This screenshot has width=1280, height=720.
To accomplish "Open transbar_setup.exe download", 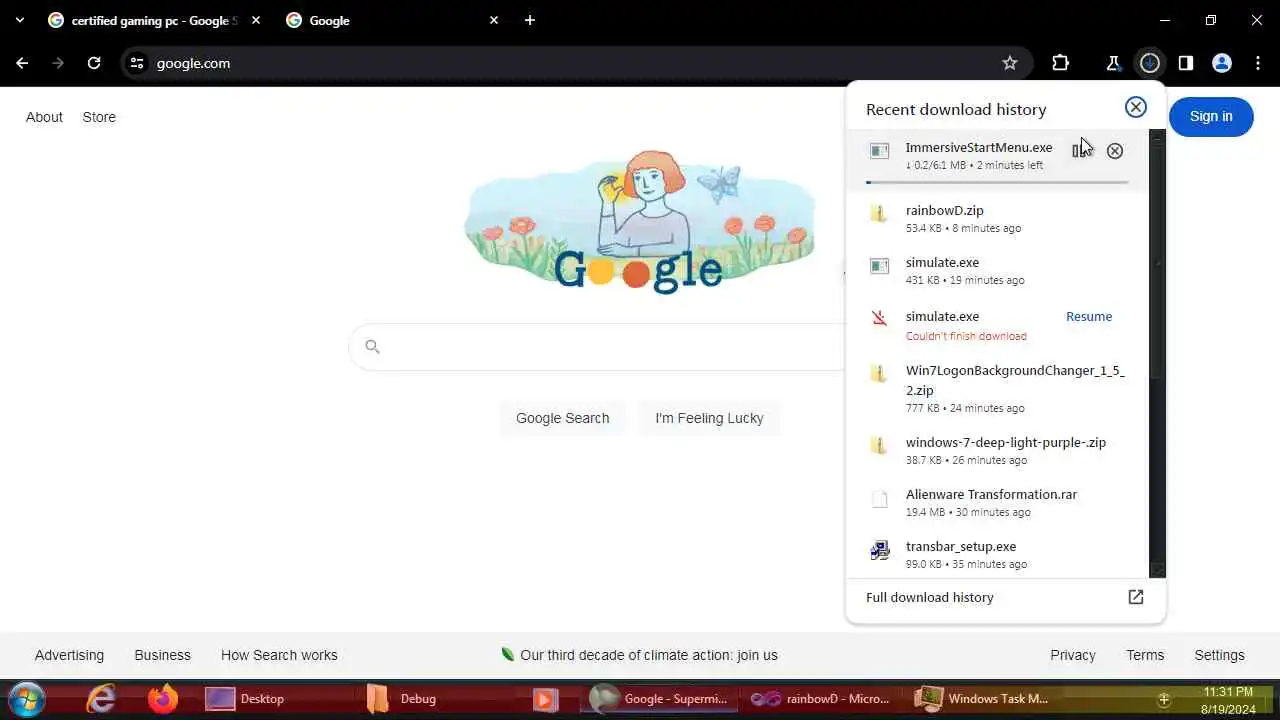I will click(x=997, y=554).
